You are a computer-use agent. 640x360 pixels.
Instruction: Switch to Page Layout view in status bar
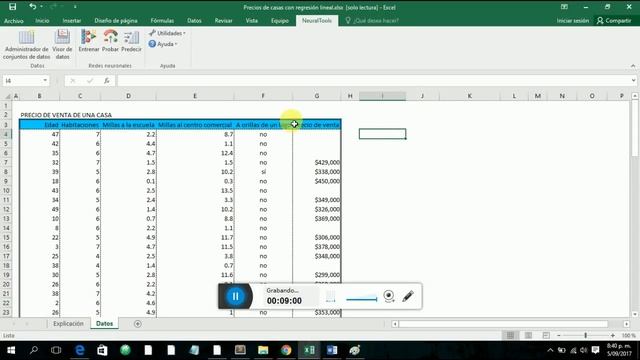click(x=528, y=336)
